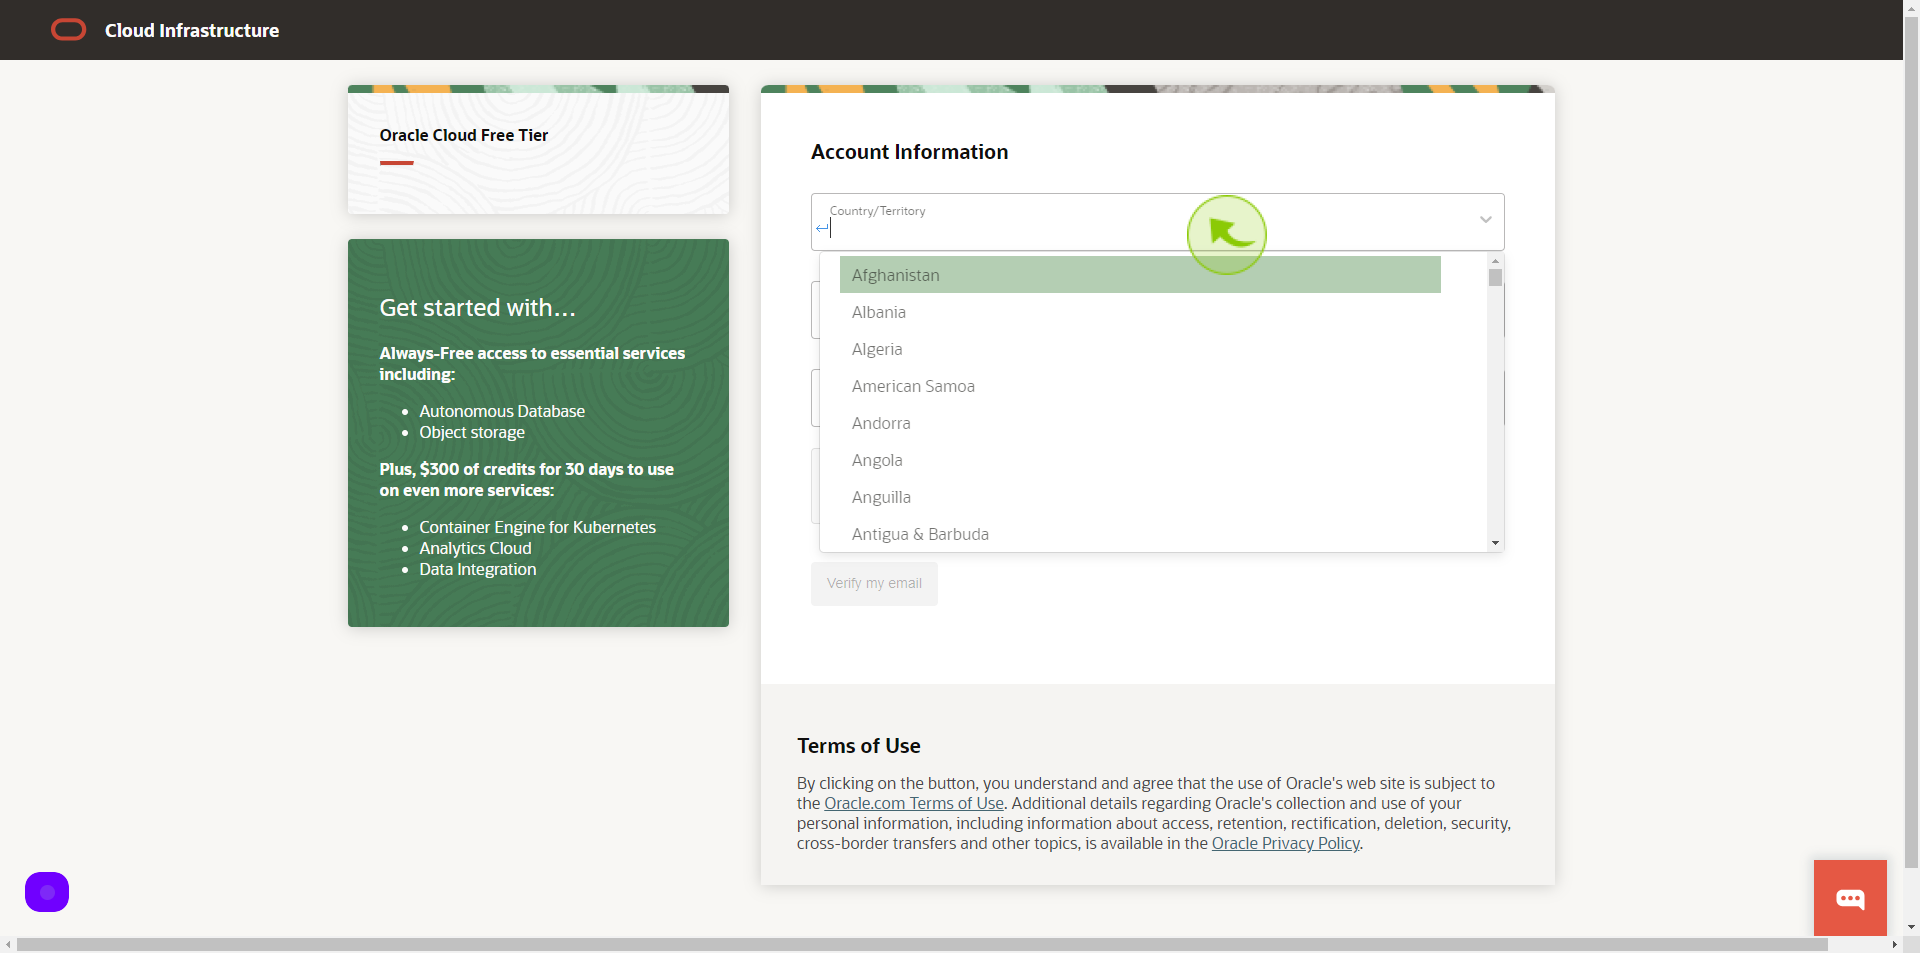Viewport: 1920px width, 953px height.
Task: Choose Angola from the dropdown
Action: pyautogui.click(x=1140, y=460)
